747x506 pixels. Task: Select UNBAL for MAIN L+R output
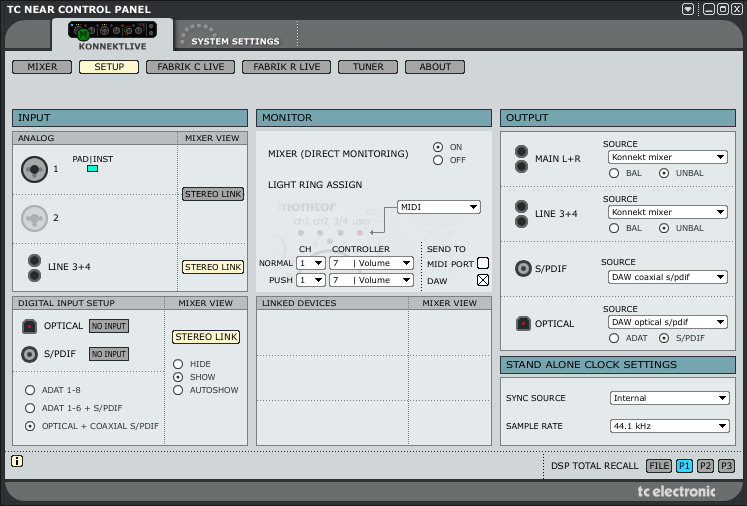[664, 173]
